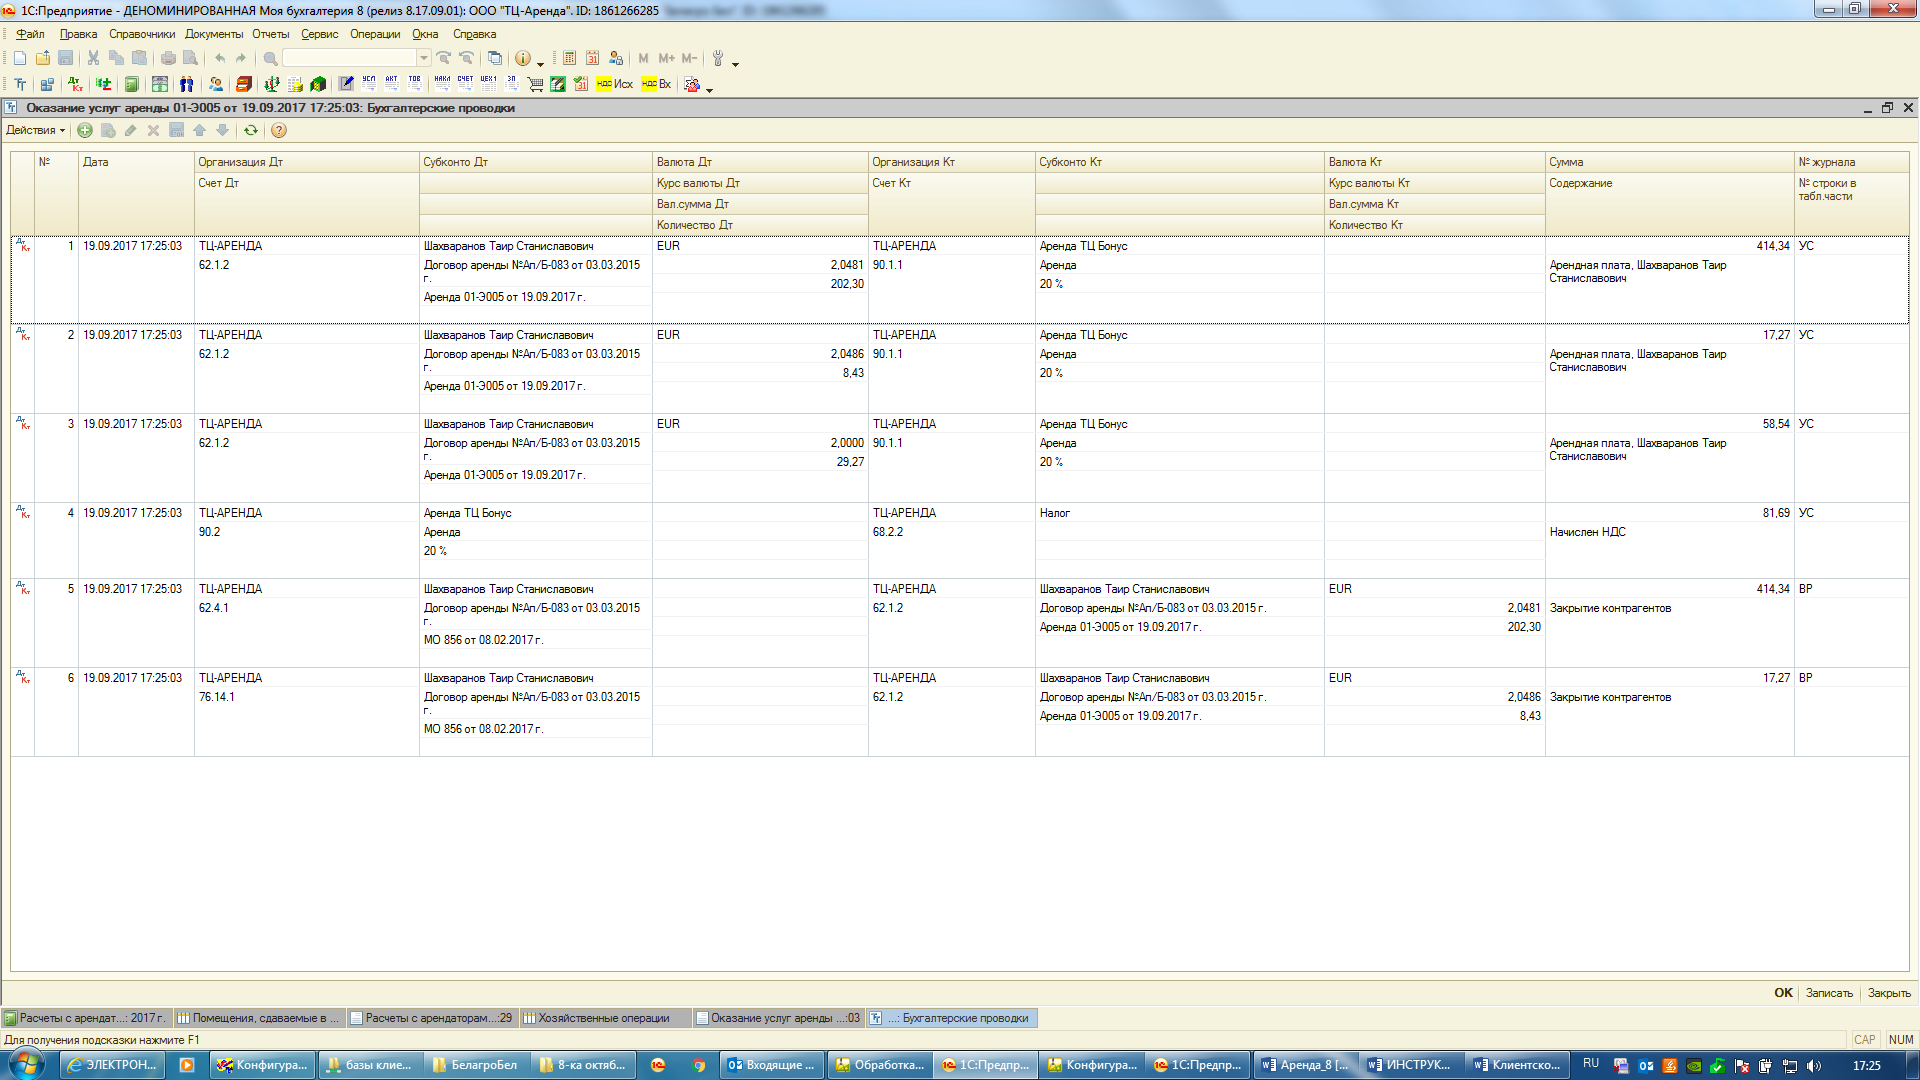The image size is (1920, 1080).
Task: Click the green Add new entry icon
Action: click(85, 130)
